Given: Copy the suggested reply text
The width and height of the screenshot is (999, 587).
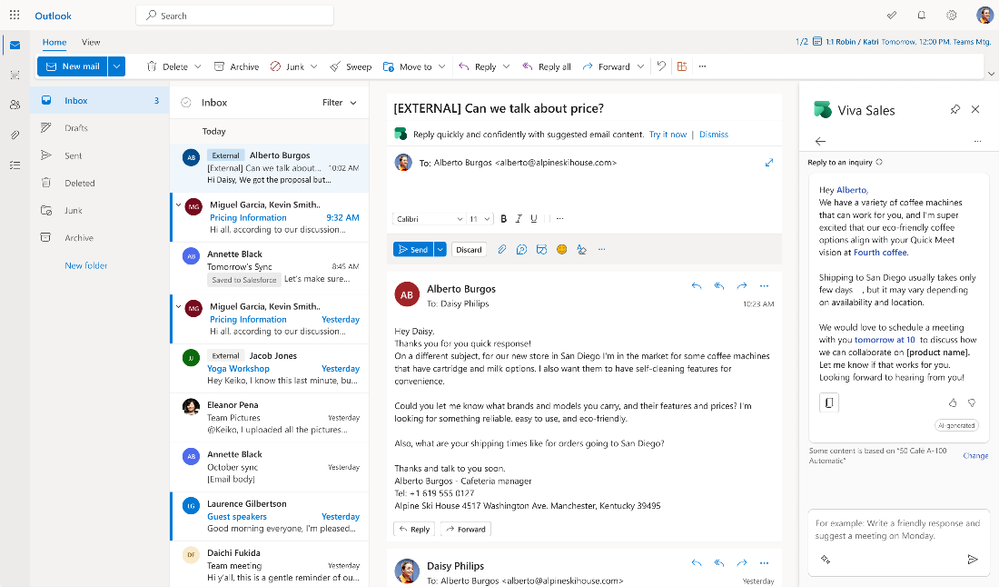Looking at the screenshot, I should 829,403.
